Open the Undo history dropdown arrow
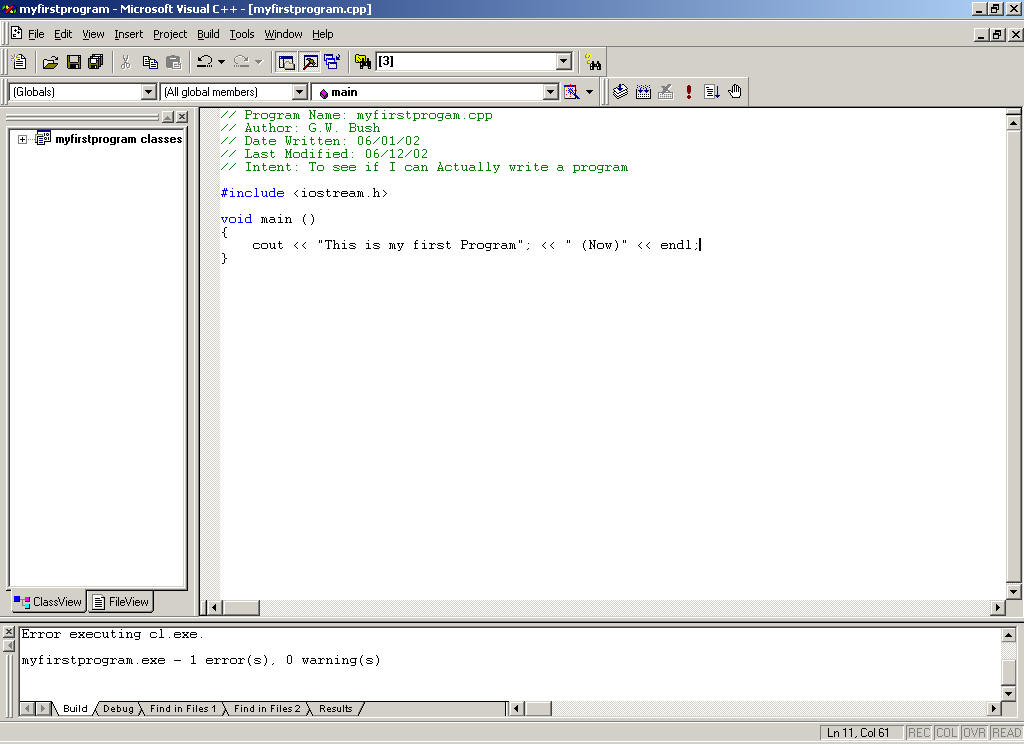1024x744 pixels. coord(221,62)
